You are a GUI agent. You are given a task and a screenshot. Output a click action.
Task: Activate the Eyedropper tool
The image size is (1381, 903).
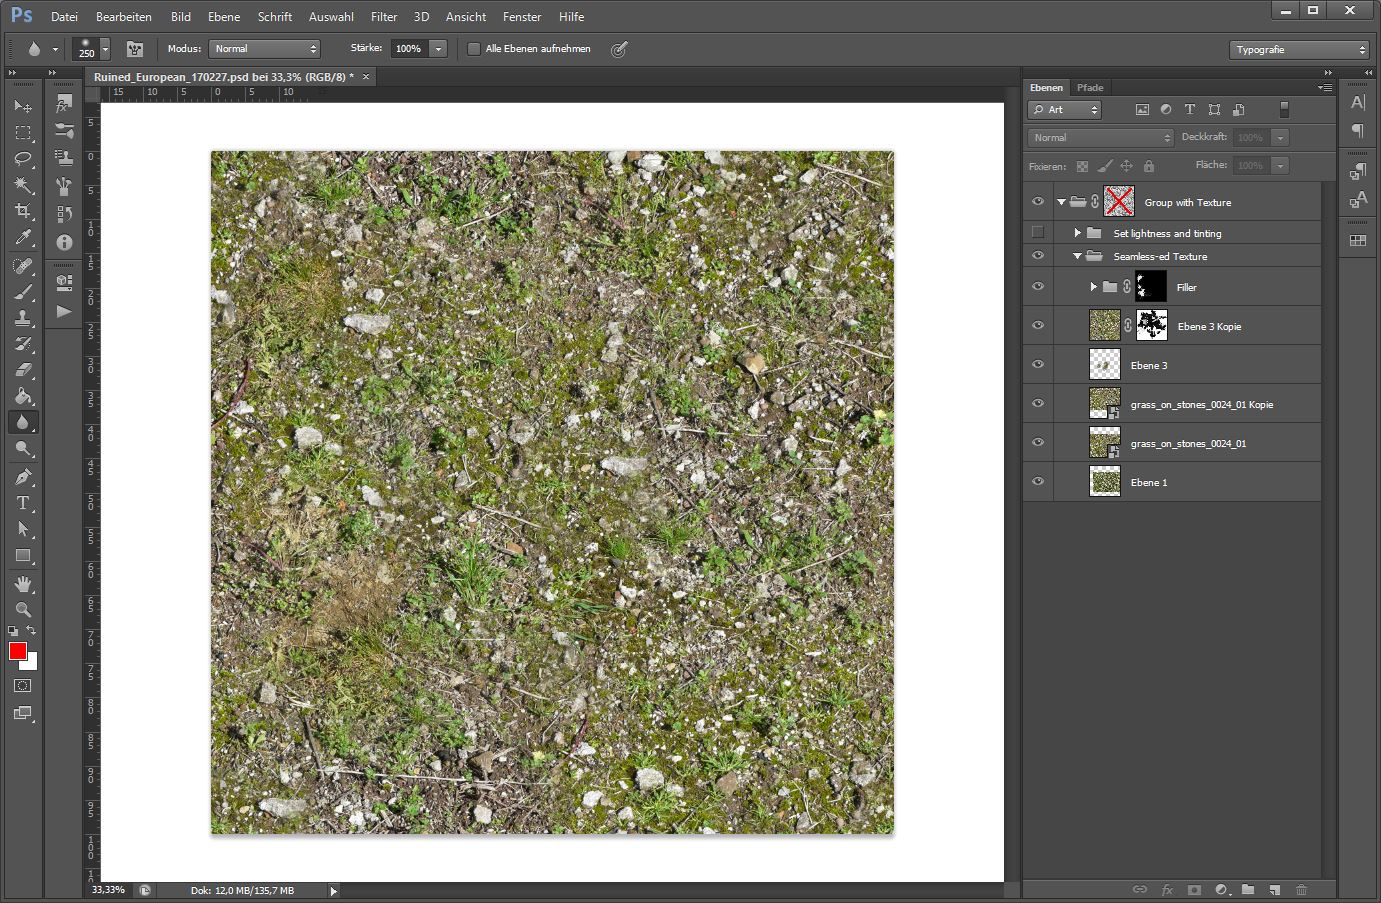coord(23,238)
